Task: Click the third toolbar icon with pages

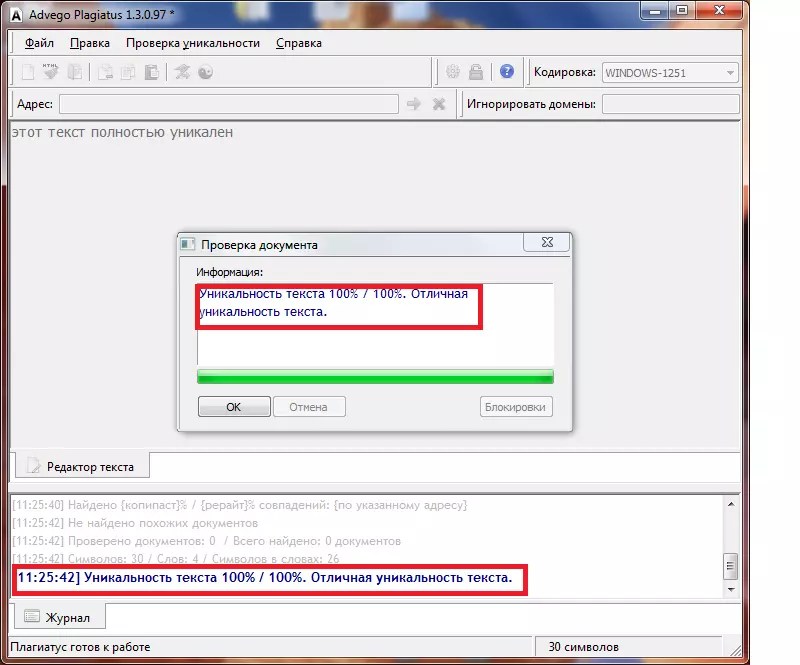Action: coord(74,72)
